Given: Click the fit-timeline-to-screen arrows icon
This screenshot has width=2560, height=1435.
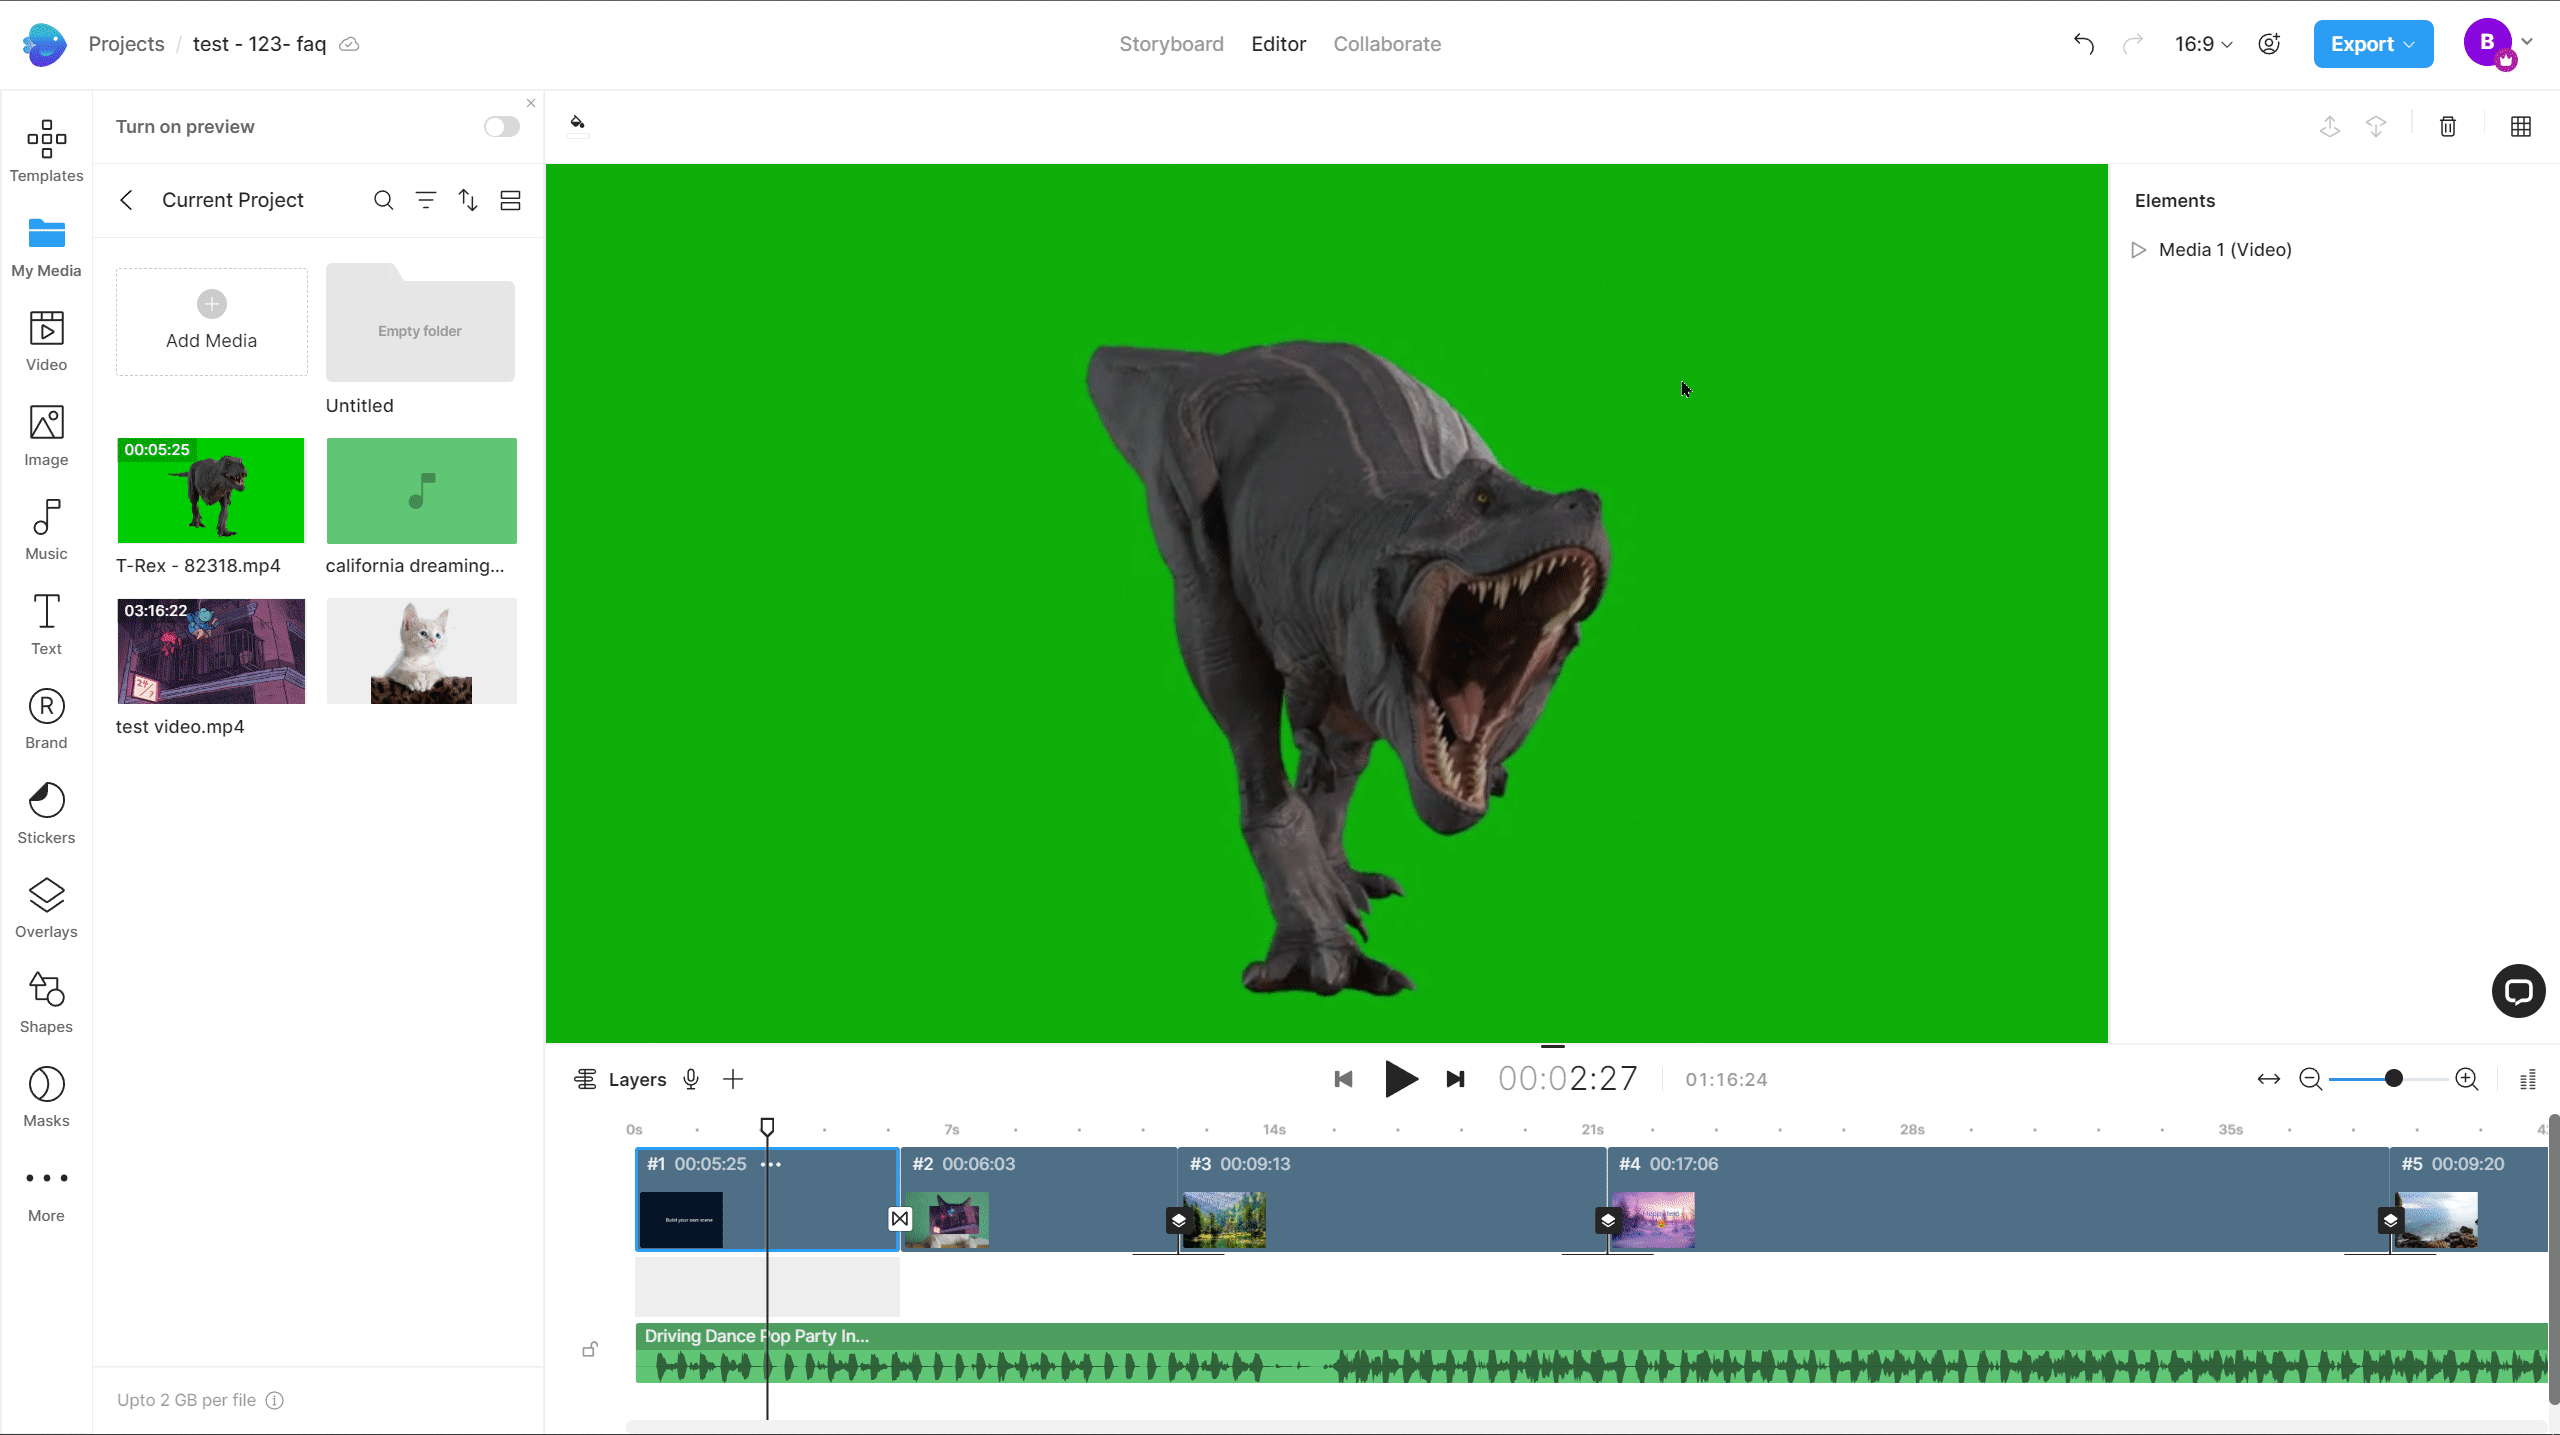Looking at the screenshot, I should pyautogui.click(x=2268, y=1079).
